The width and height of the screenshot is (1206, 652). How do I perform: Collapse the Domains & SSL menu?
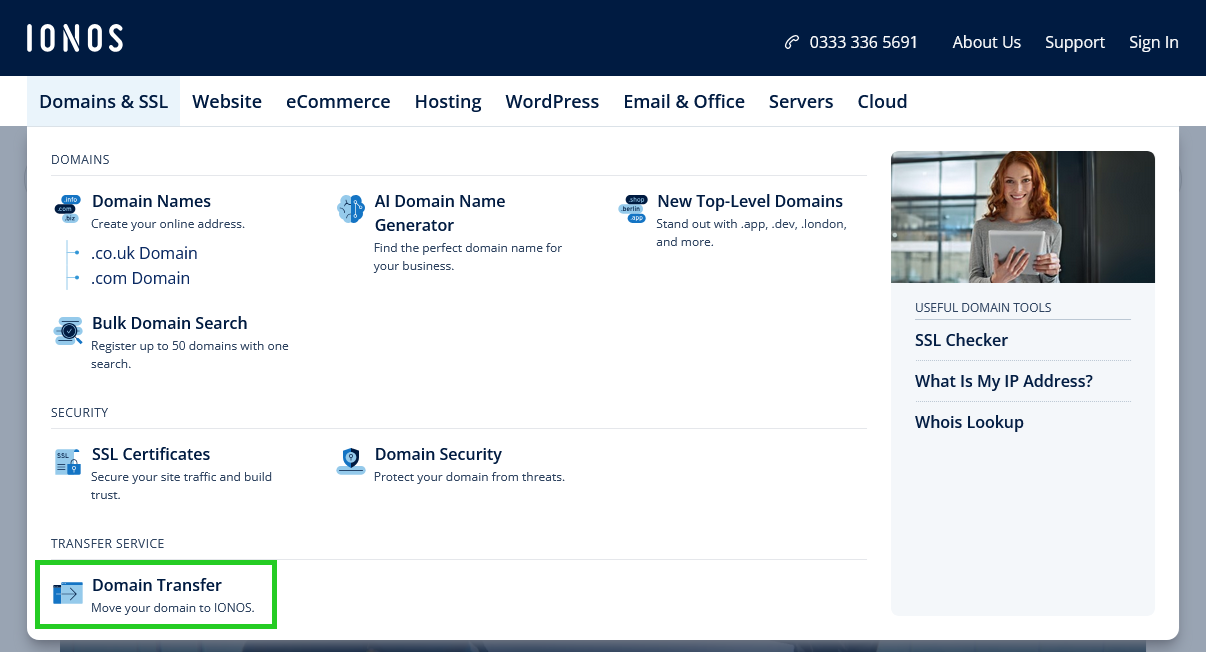point(103,101)
